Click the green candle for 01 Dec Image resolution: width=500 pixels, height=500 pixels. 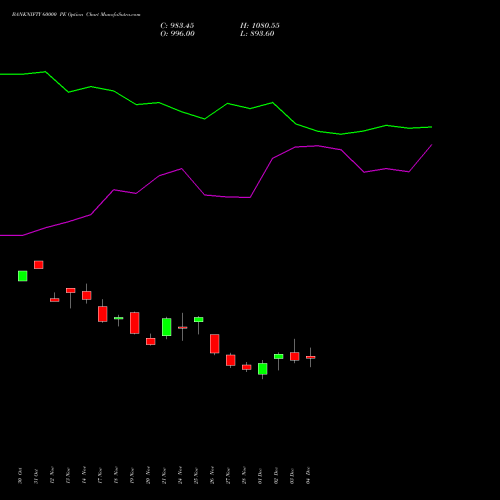coord(263,369)
